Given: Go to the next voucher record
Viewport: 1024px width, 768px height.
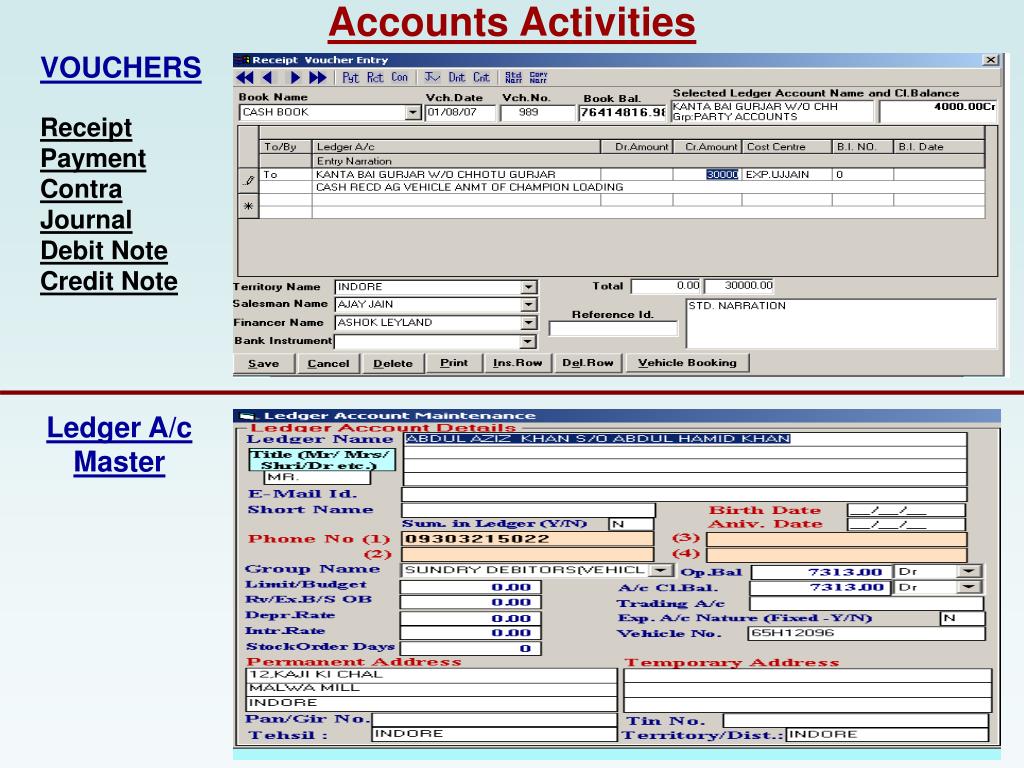Looking at the screenshot, I should coord(295,78).
